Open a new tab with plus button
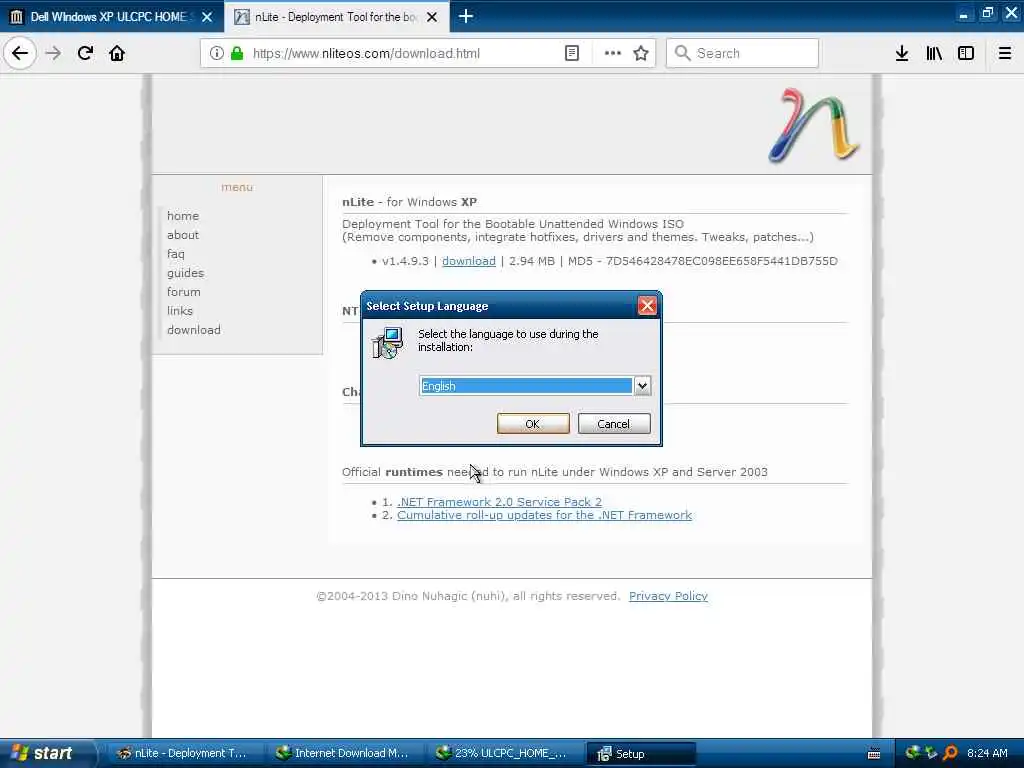 point(466,16)
